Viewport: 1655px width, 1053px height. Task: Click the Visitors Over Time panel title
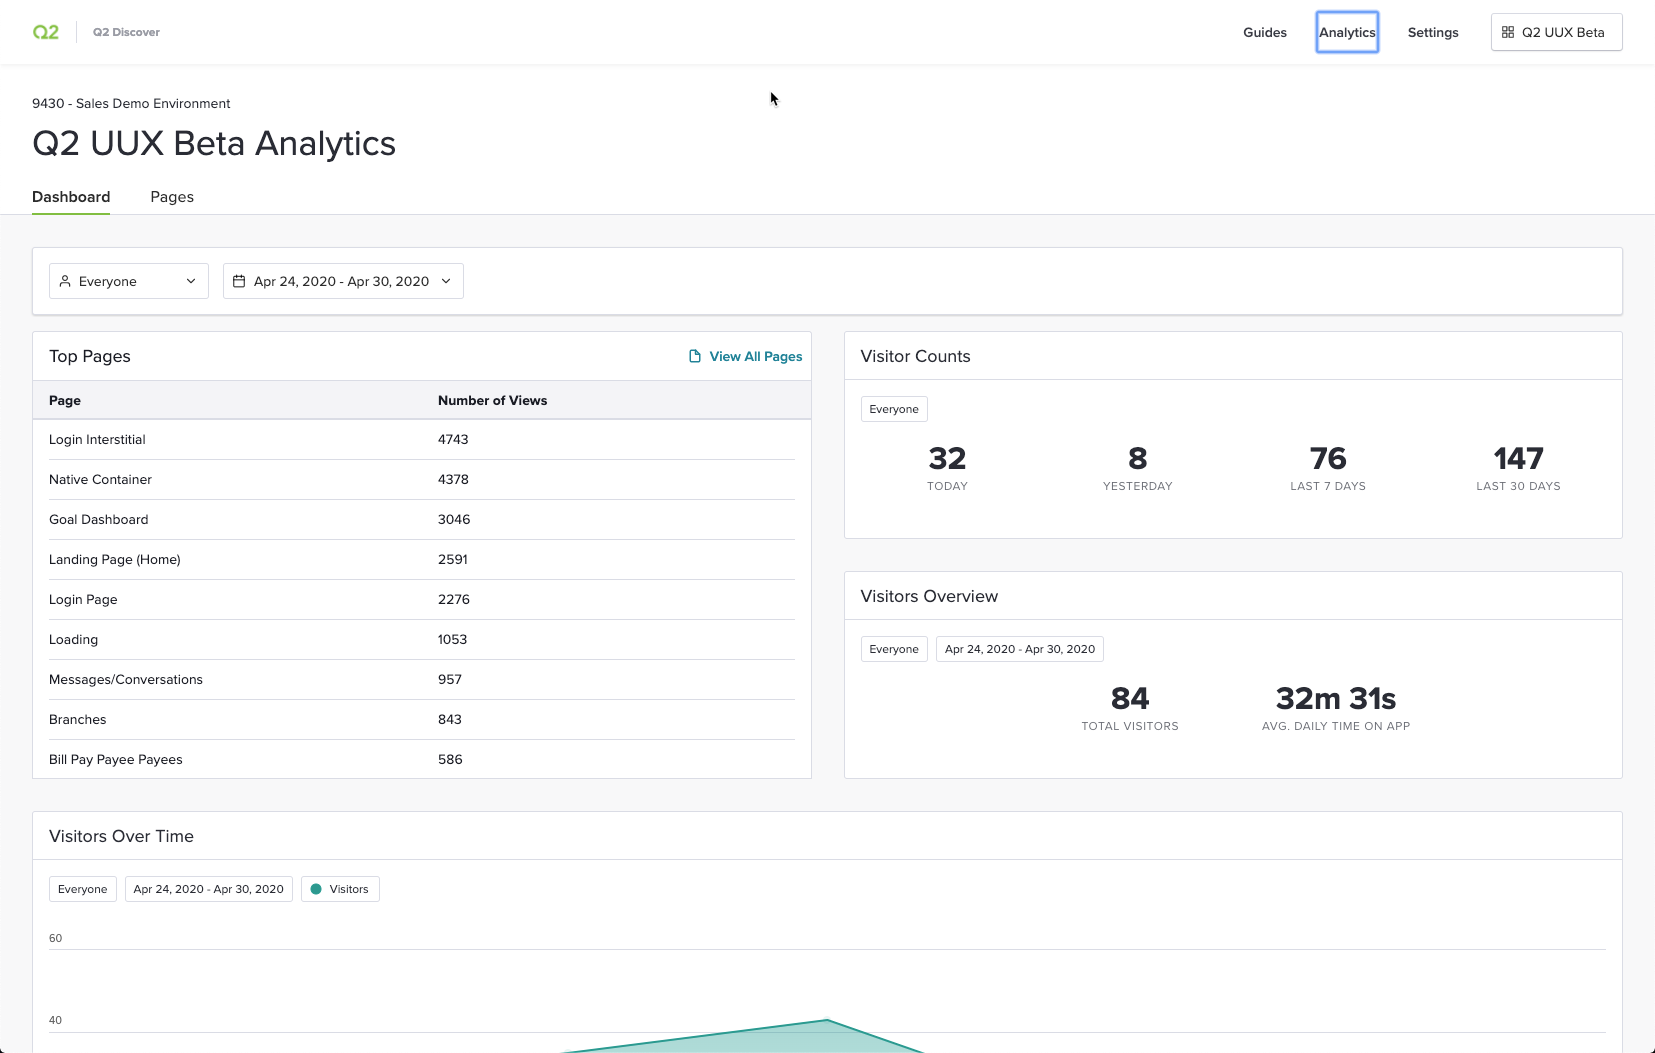coord(121,836)
